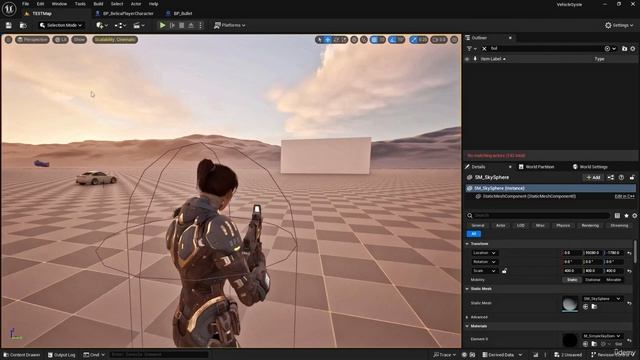Click the Edit in C++ link
The width and height of the screenshot is (640, 360).
pos(624,196)
